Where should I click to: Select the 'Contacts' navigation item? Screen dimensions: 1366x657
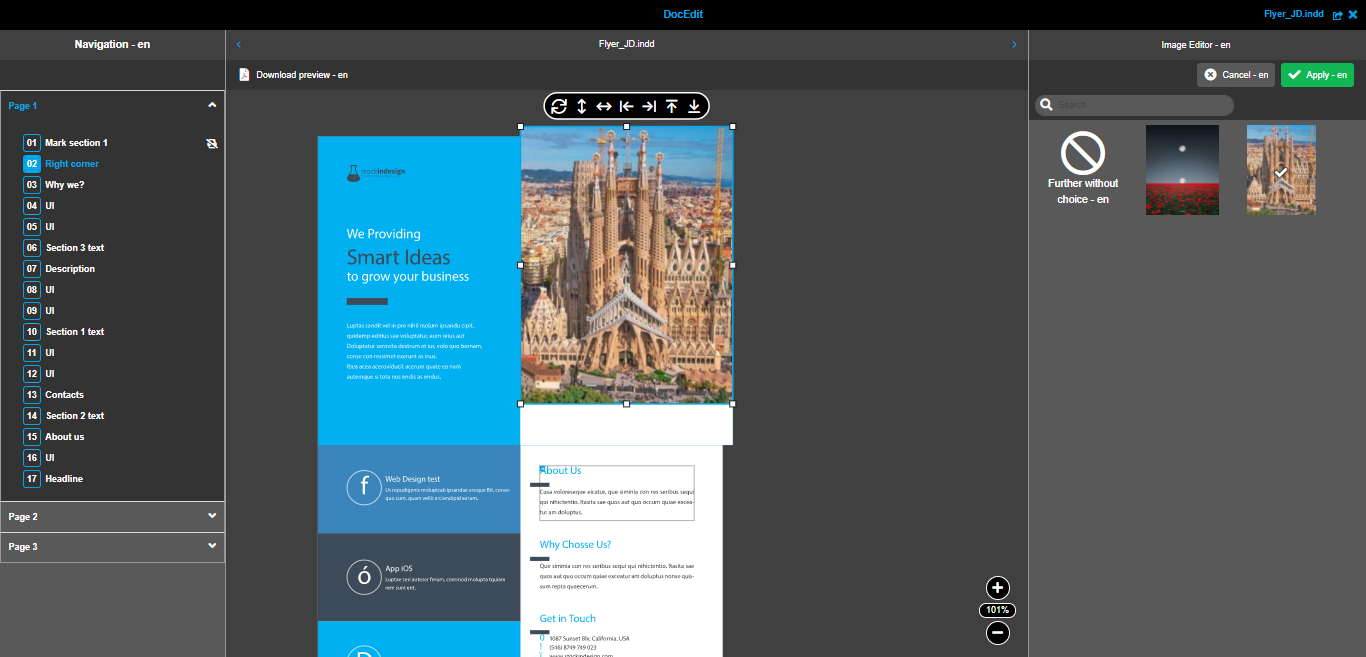tap(64, 395)
